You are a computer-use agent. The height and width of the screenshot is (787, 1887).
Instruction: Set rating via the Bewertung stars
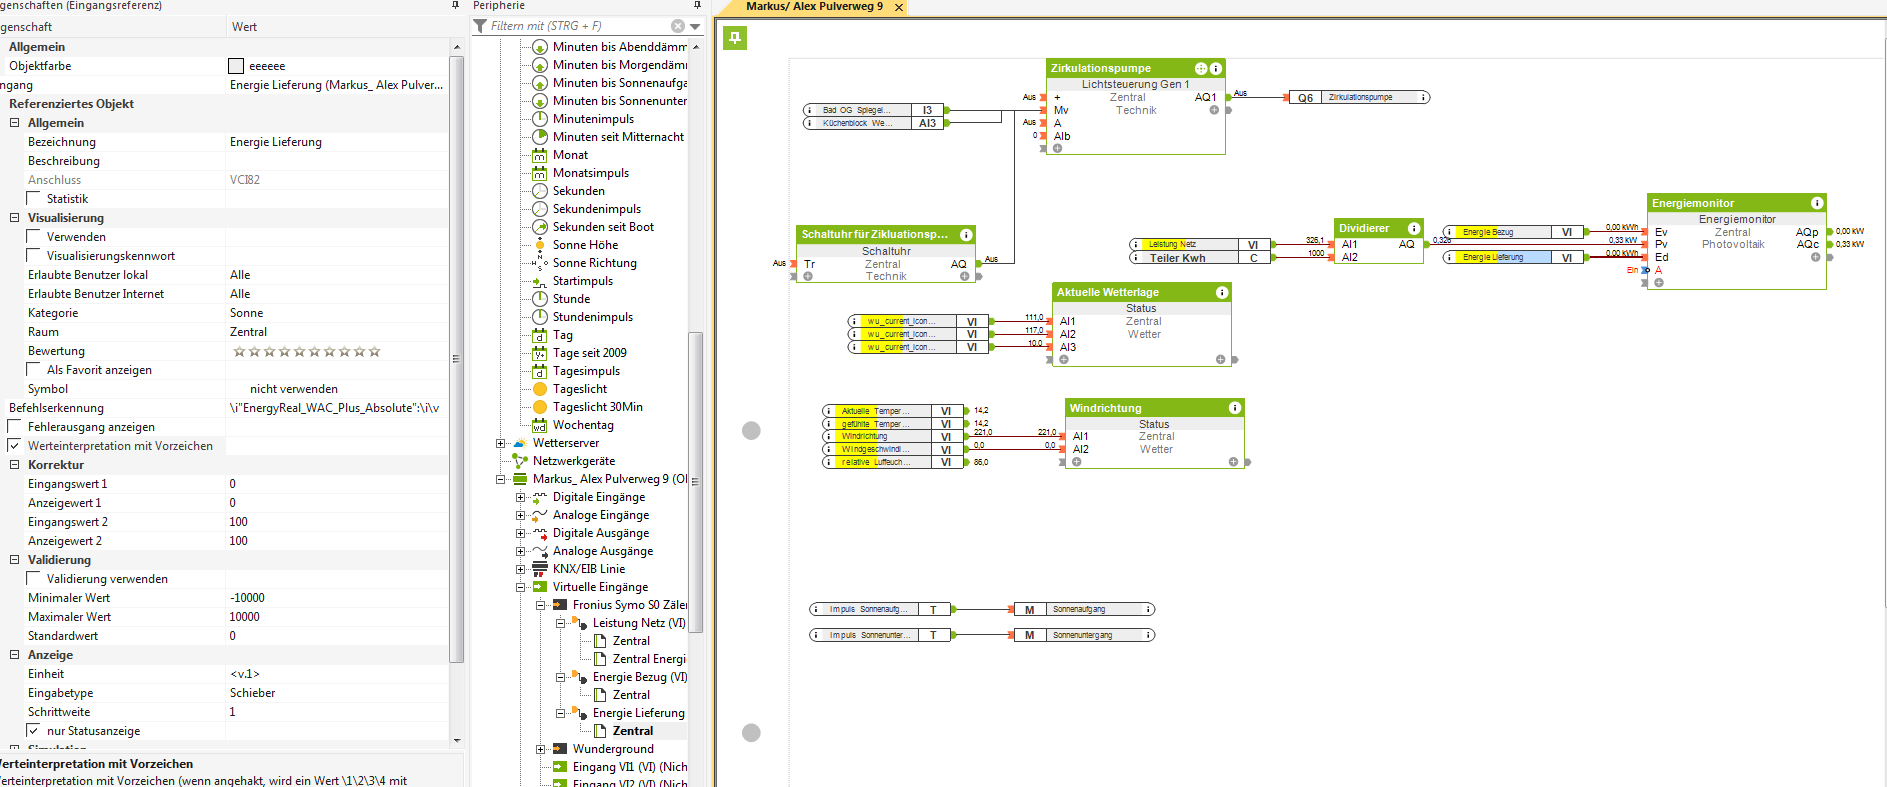[307, 352]
